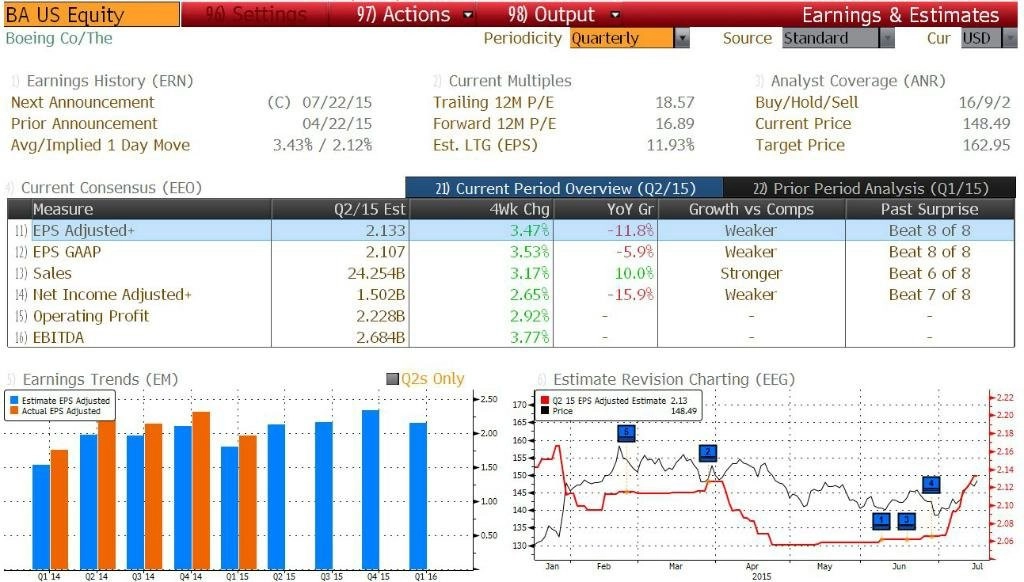Click the currency dropdown arrow

1010,39
